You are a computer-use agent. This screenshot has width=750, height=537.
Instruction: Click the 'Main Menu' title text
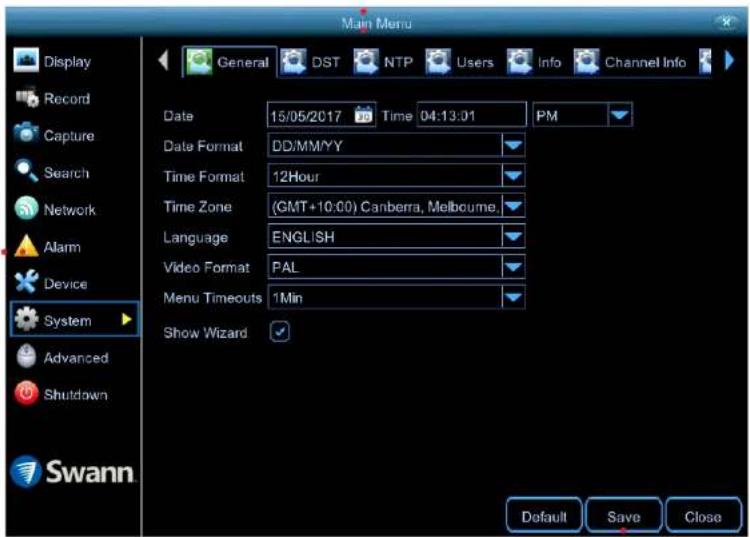click(x=376, y=23)
